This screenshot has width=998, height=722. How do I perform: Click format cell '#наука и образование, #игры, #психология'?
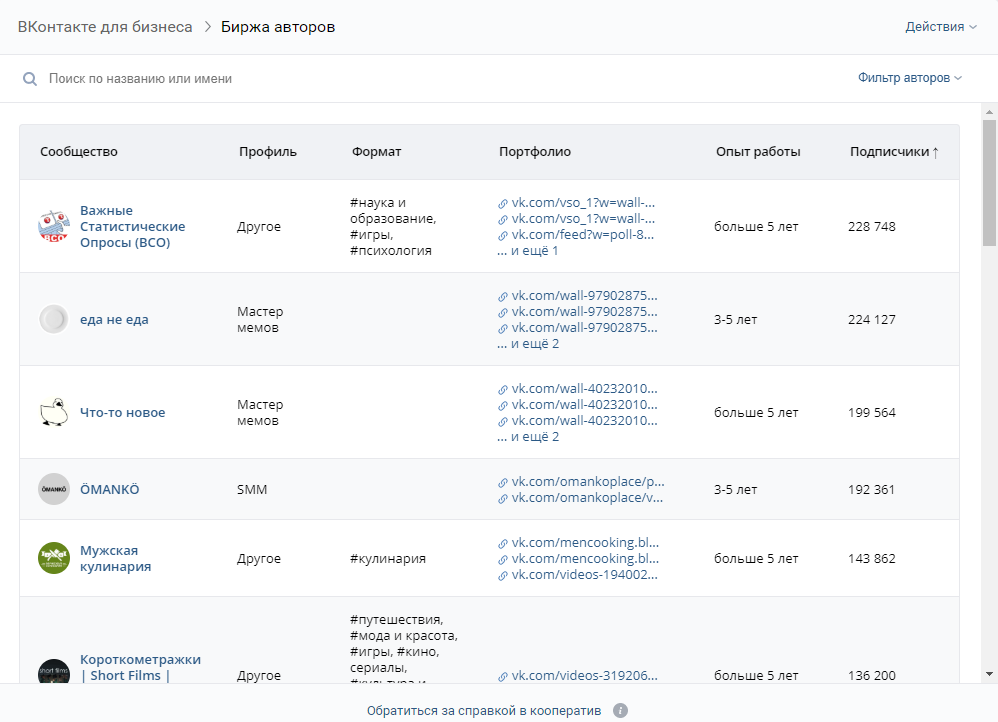pos(393,227)
